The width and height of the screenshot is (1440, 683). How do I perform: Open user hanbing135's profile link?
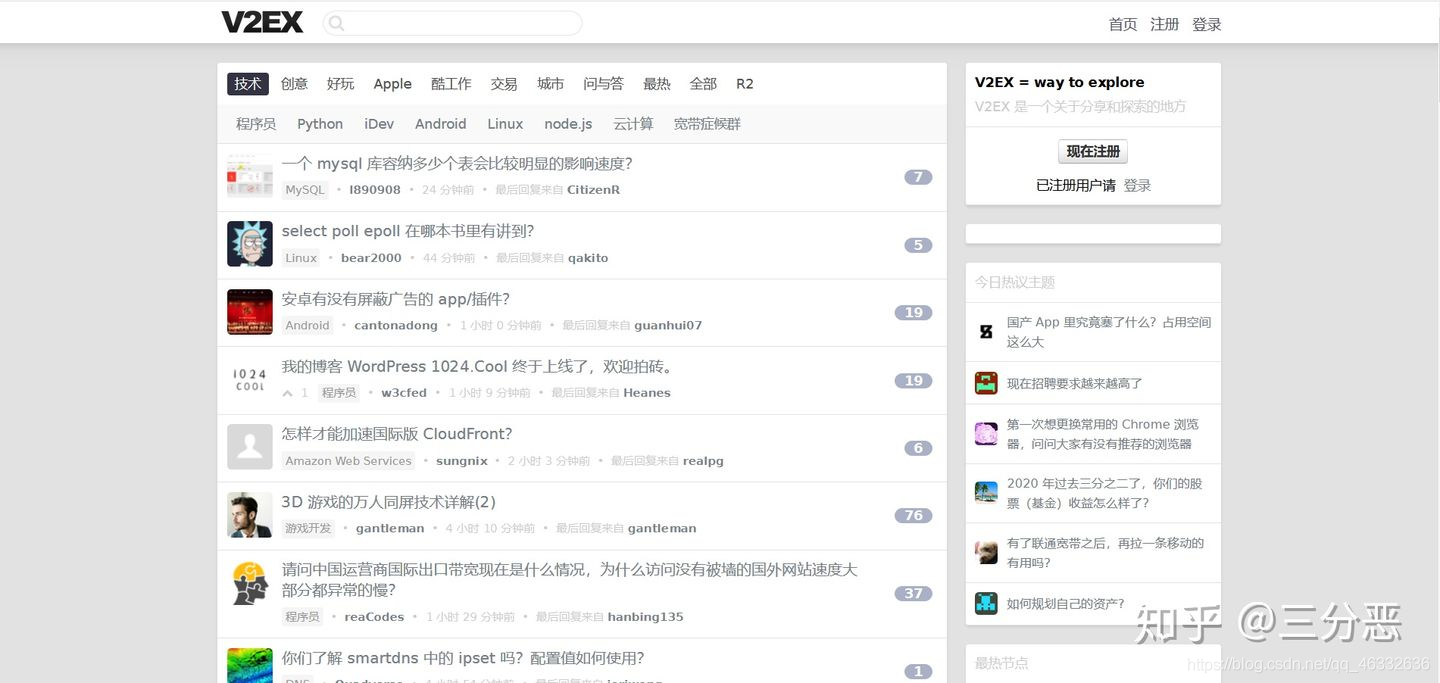[x=645, y=617]
